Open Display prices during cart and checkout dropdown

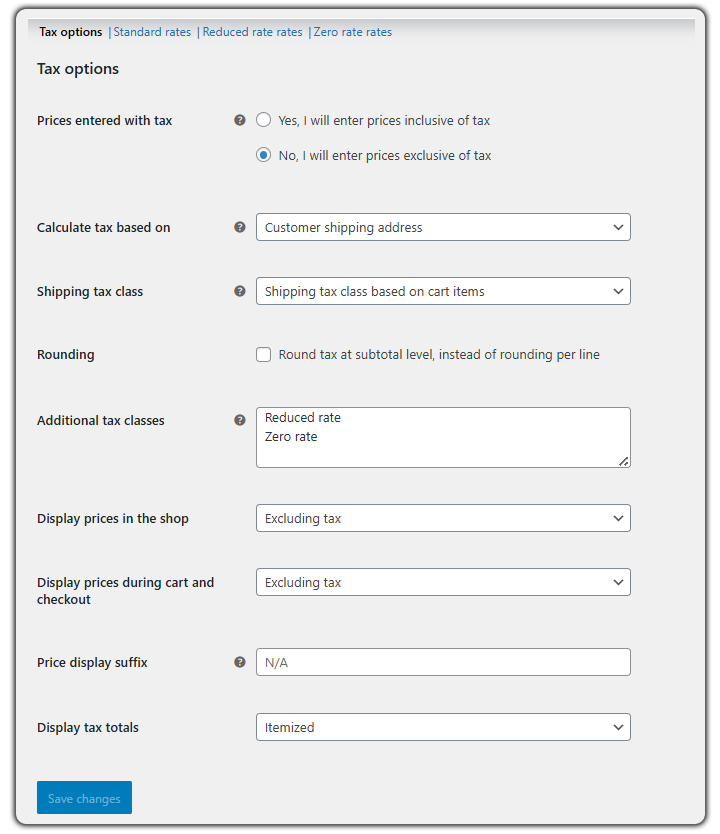tap(443, 582)
